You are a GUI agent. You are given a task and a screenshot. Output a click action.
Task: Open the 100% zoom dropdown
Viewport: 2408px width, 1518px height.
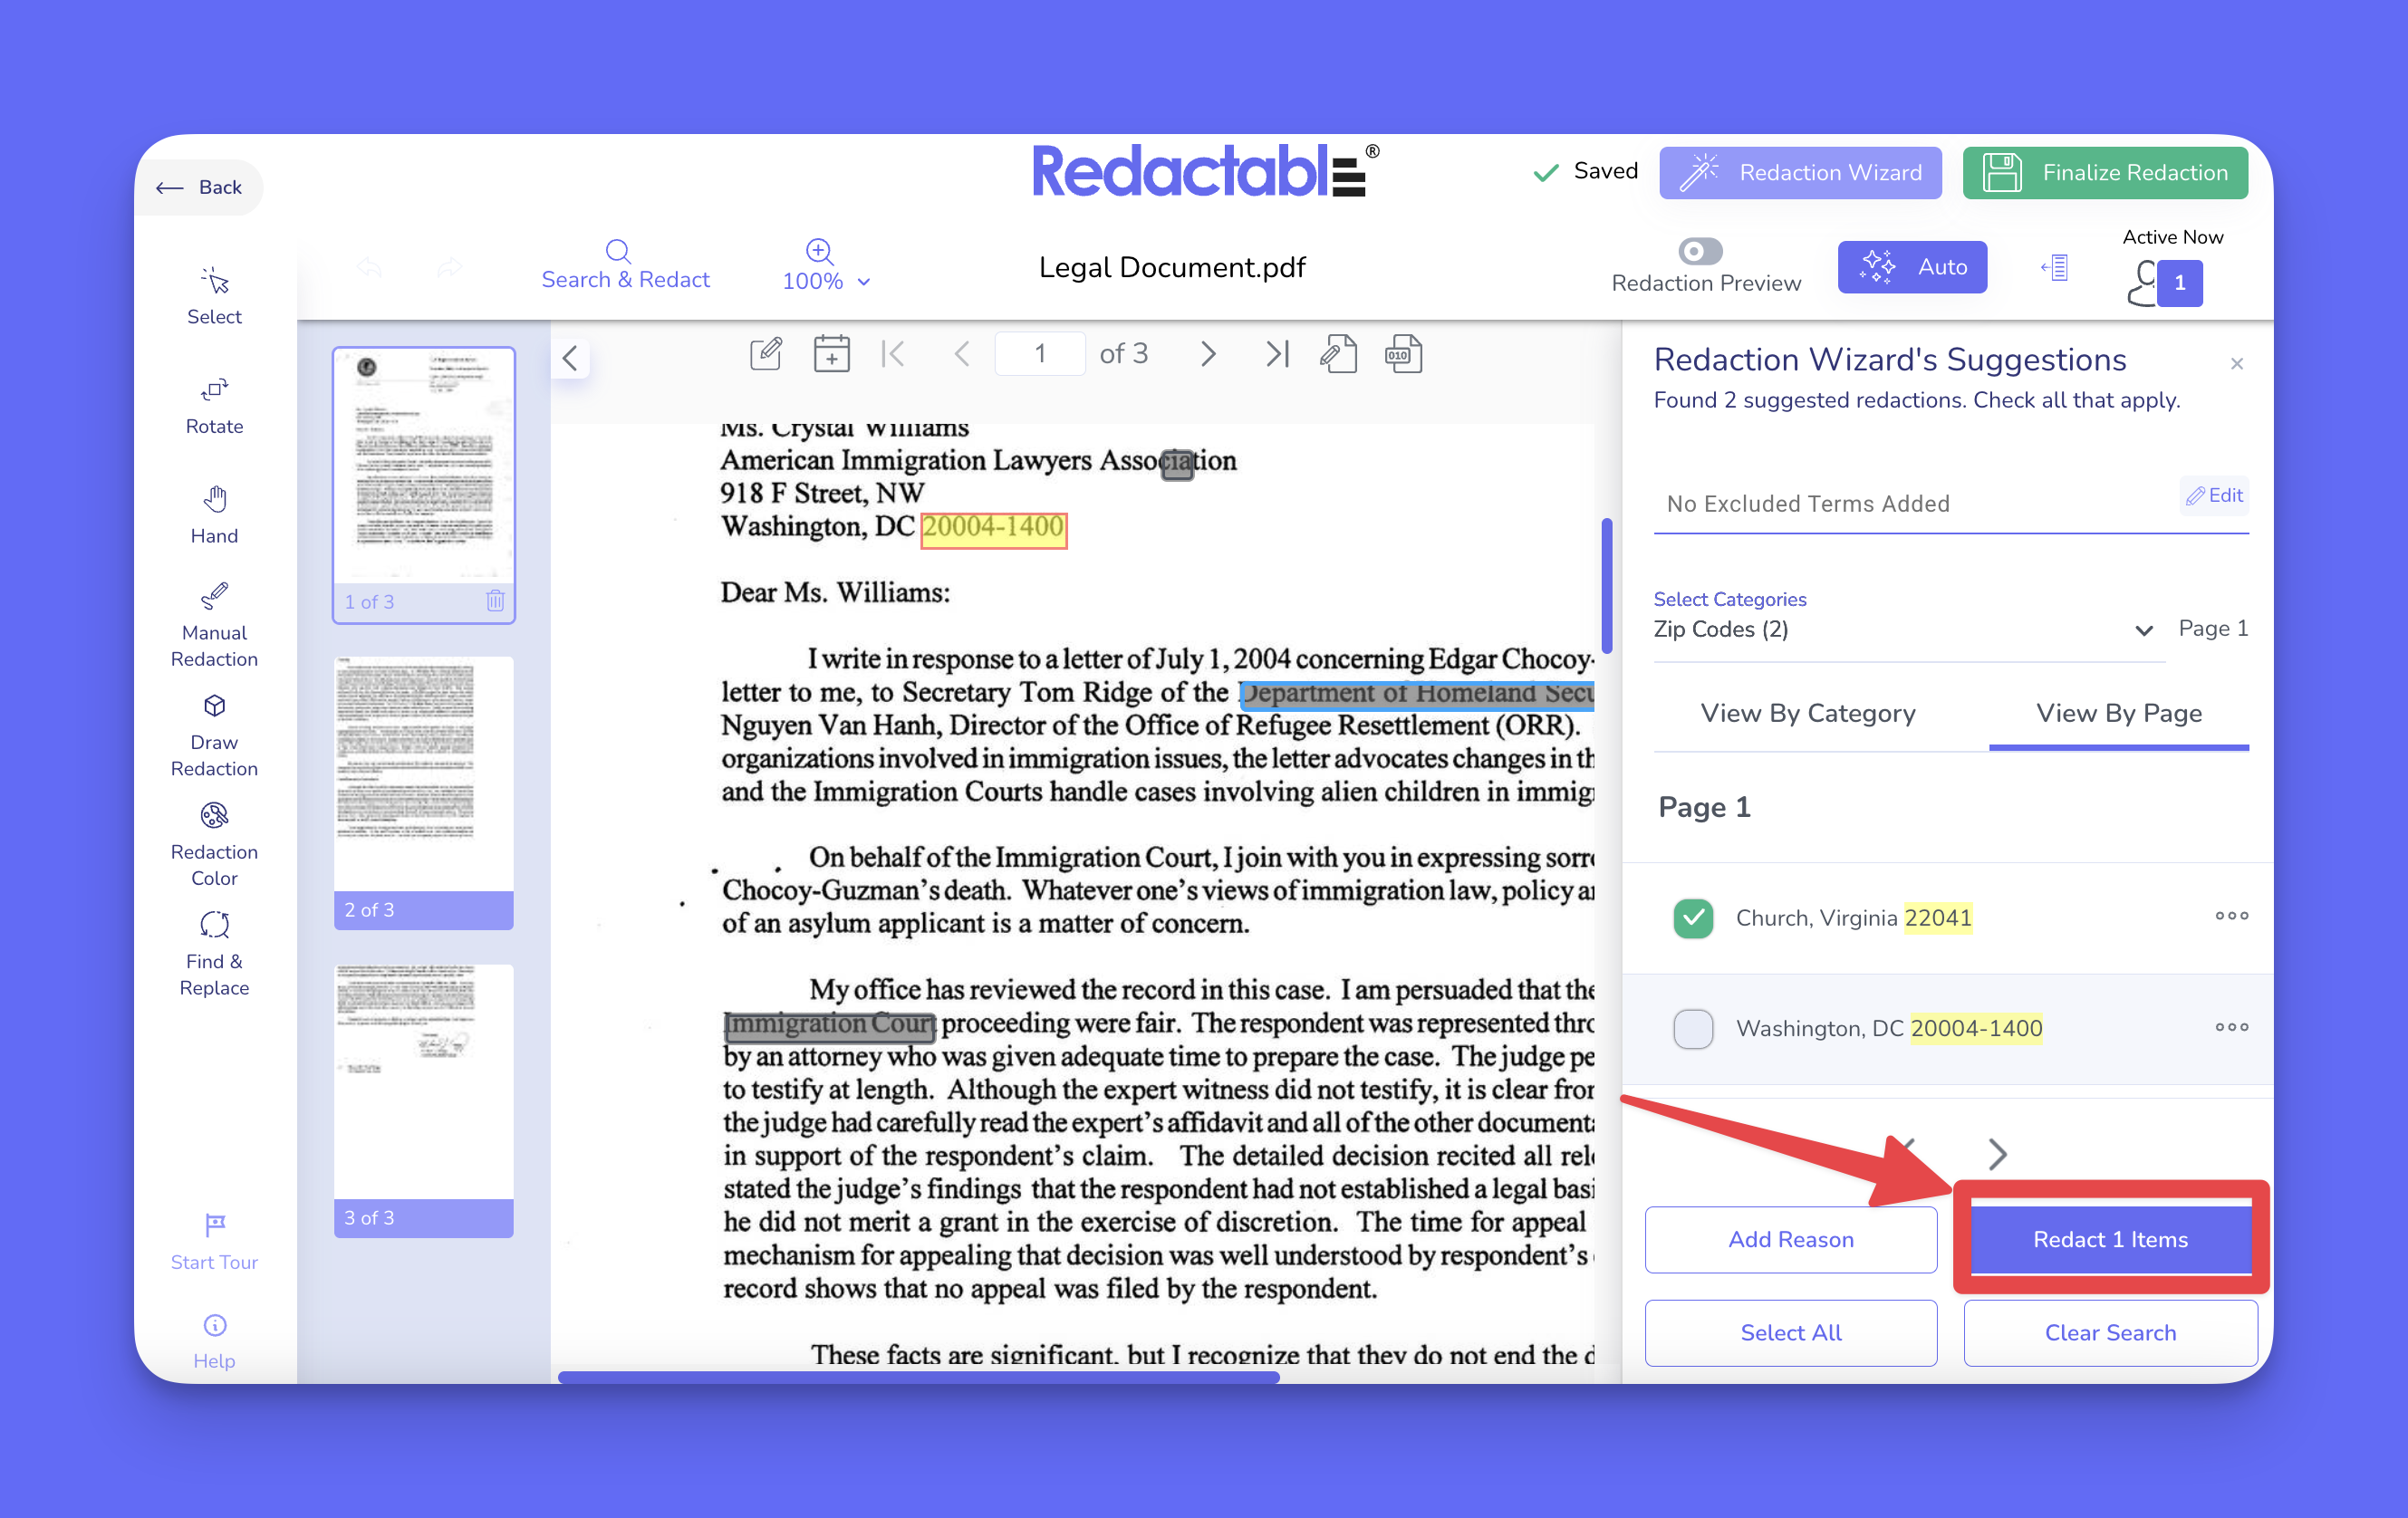826,281
